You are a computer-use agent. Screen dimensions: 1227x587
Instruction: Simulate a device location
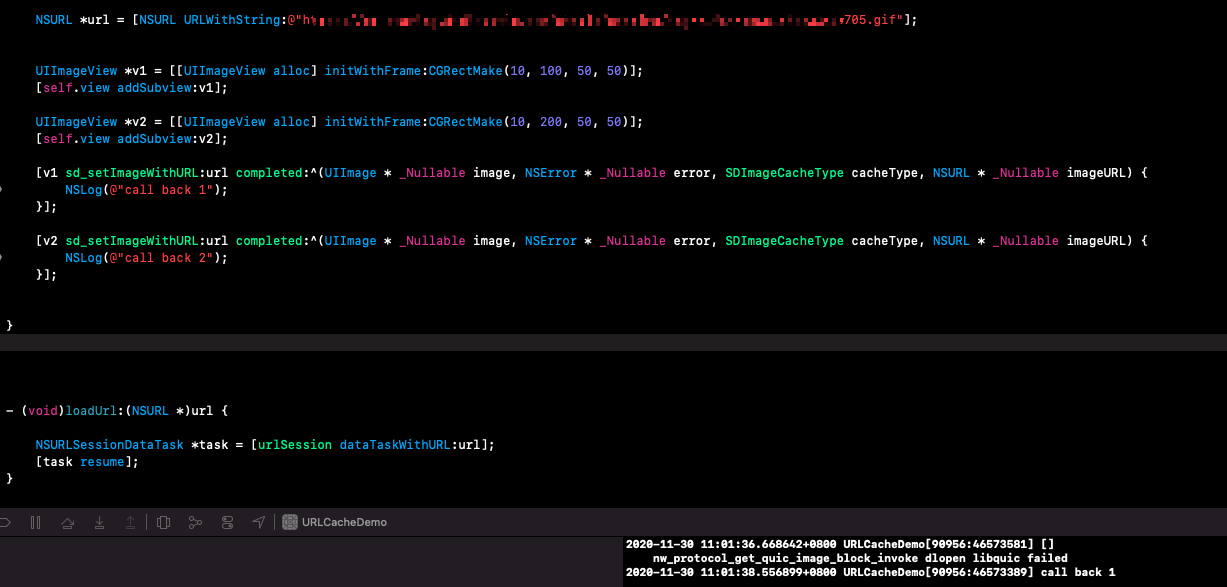coord(259,522)
